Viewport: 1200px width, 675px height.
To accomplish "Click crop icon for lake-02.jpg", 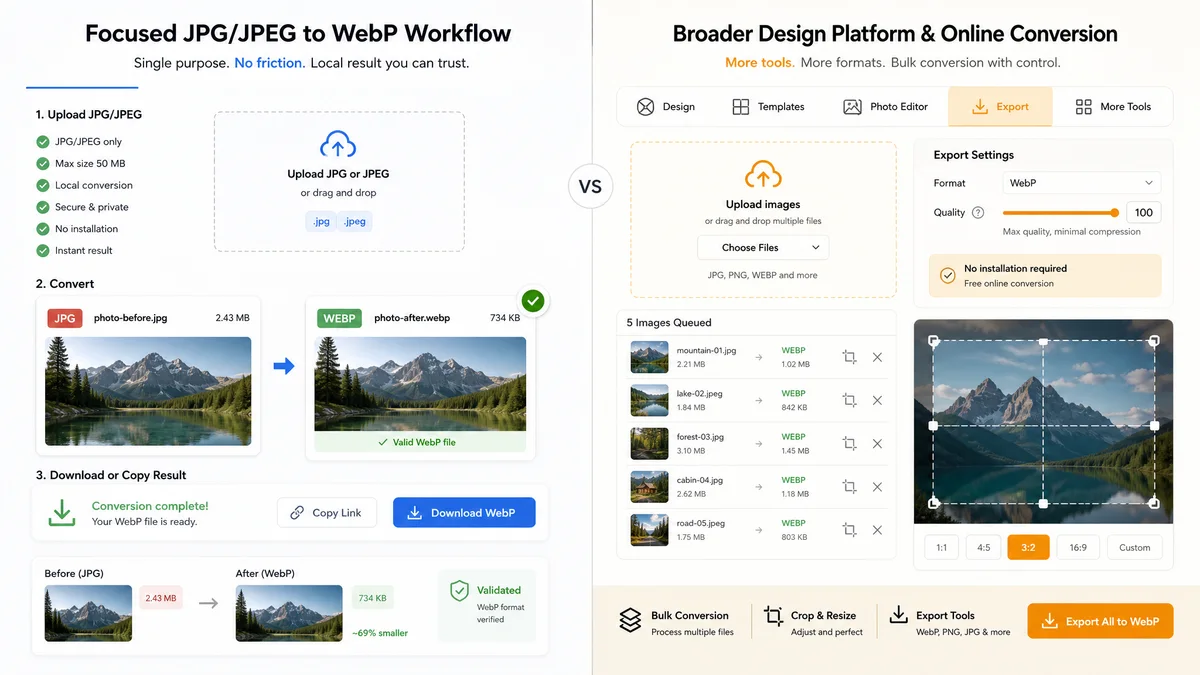I will point(849,400).
